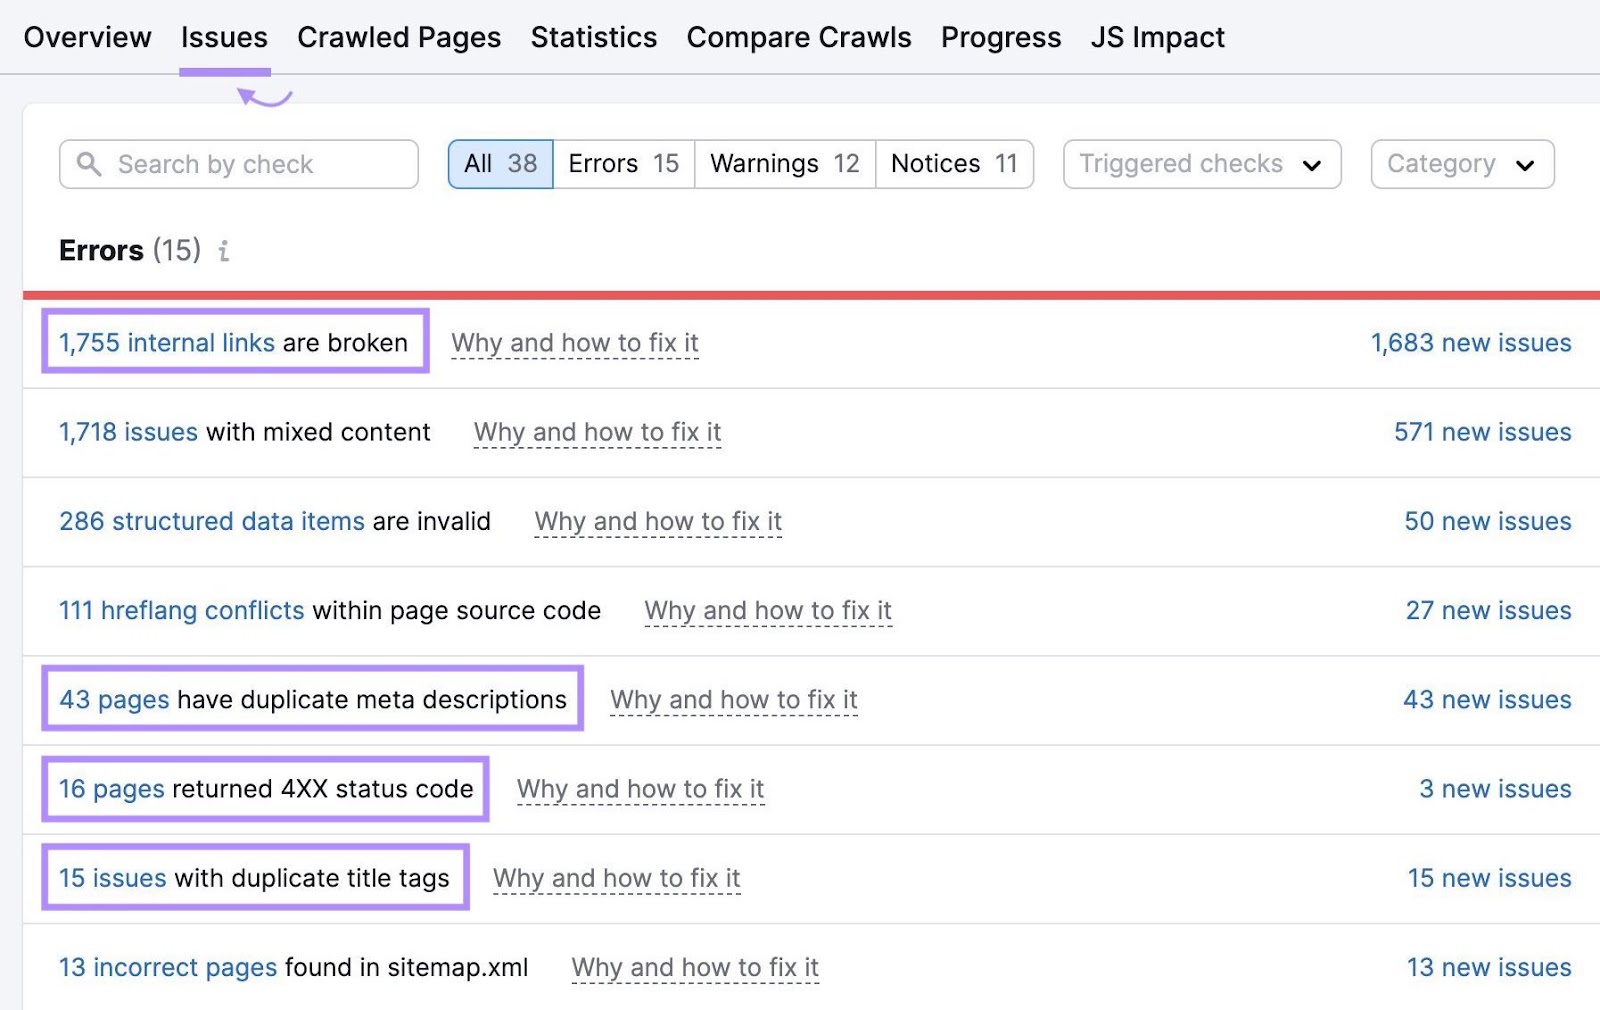This screenshot has width=1600, height=1010.
Task: Click Why and how to fix structured data
Action: pyautogui.click(x=658, y=521)
